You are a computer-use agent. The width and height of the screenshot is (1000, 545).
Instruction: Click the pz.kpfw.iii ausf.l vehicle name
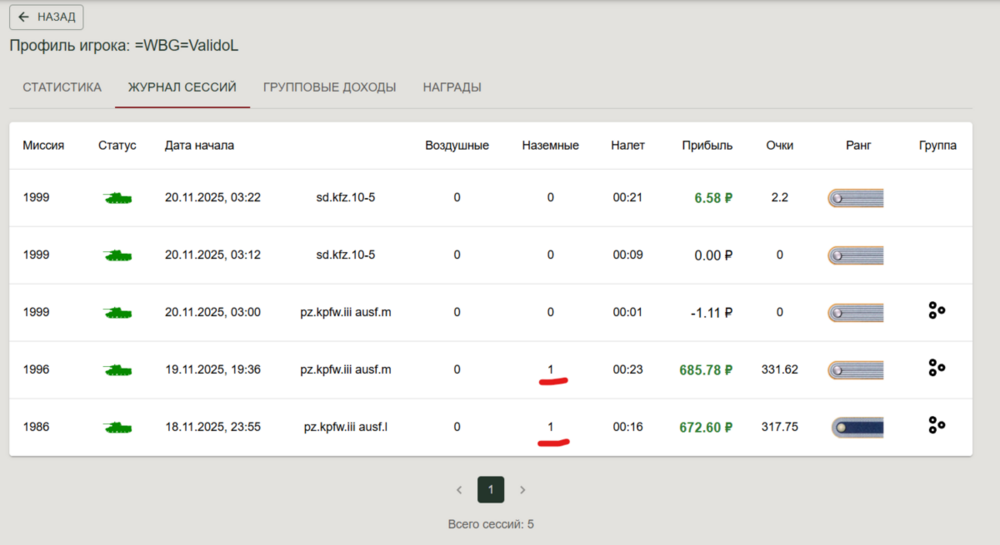[346, 427]
